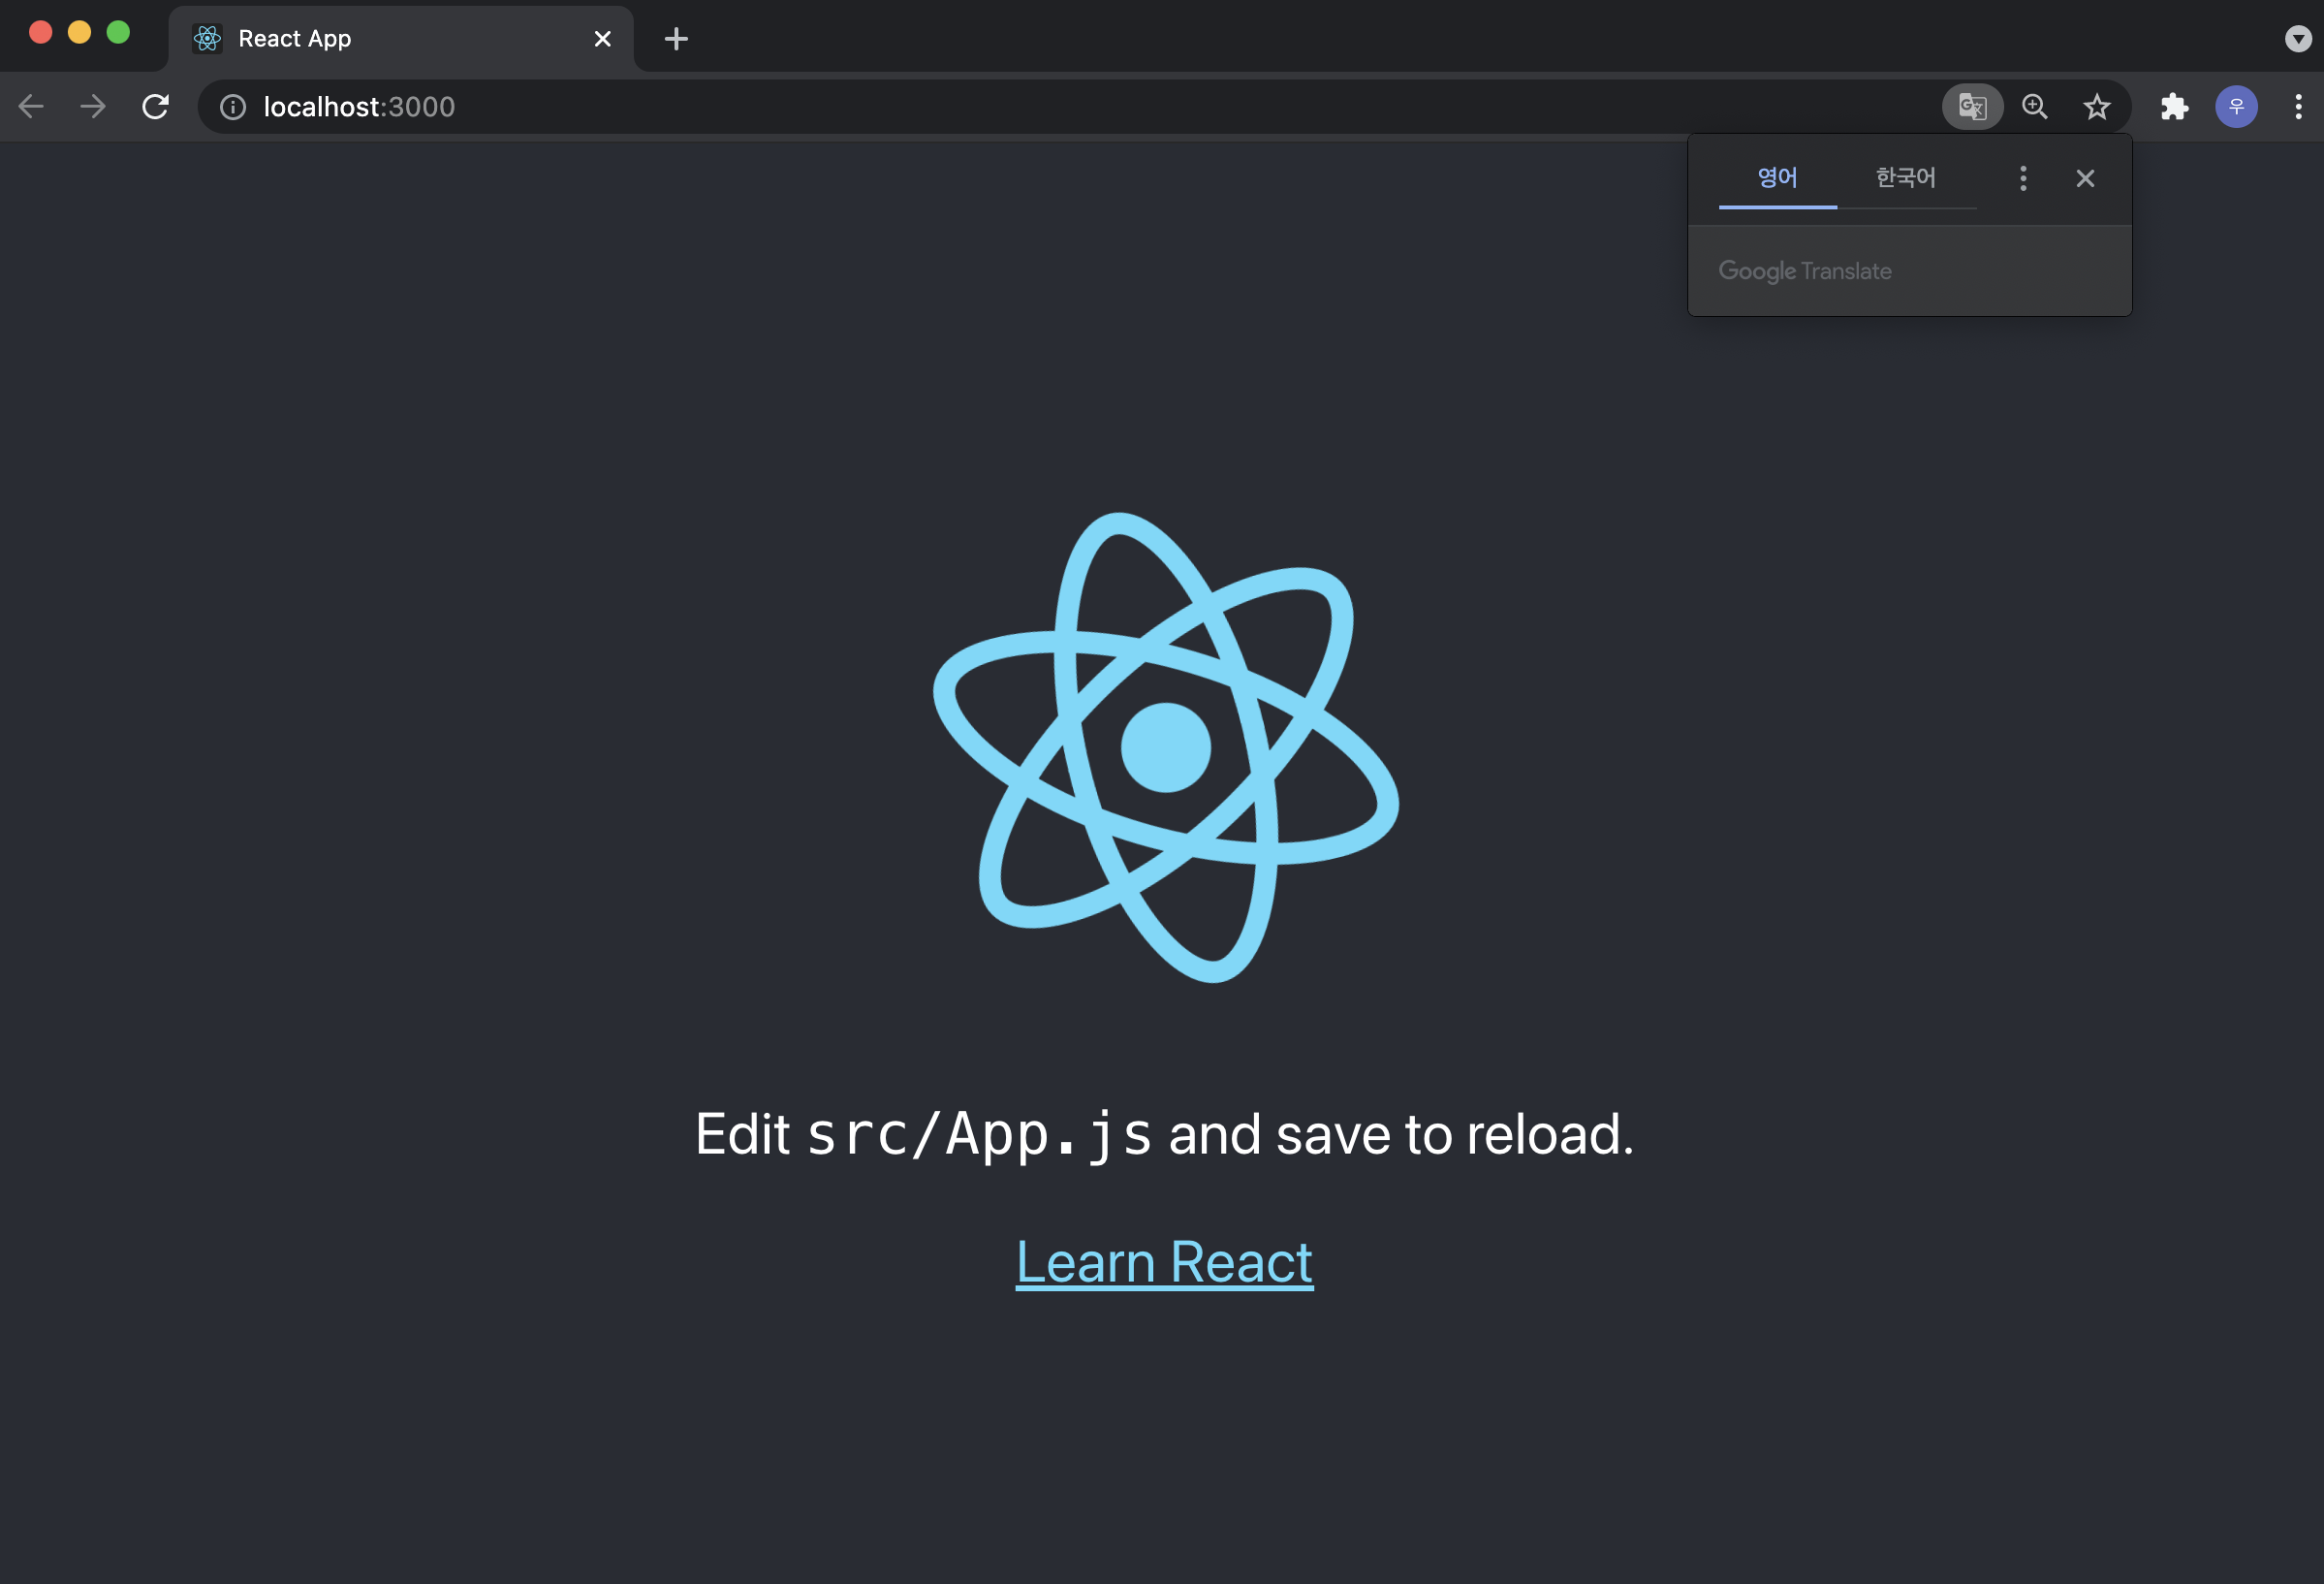Image resolution: width=2324 pixels, height=1584 pixels.
Task: Open Chrome's three-dot main menu
Action: tap(2298, 107)
